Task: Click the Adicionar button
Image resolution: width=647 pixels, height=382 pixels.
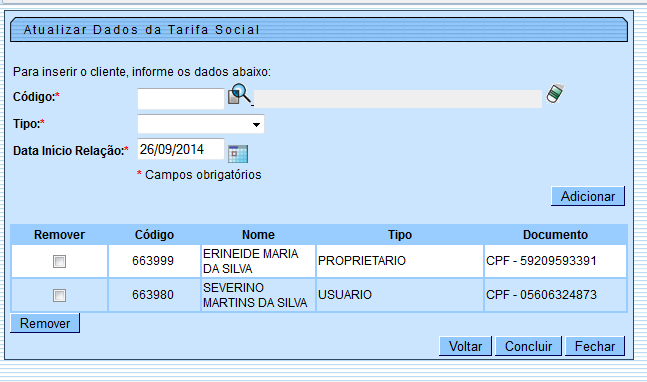Action: point(588,196)
